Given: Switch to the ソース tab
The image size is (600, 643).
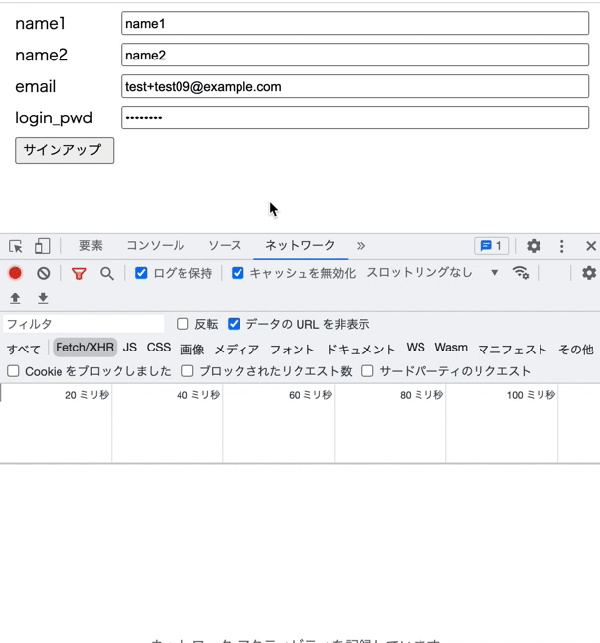Looking at the screenshot, I should (x=225, y=246).
